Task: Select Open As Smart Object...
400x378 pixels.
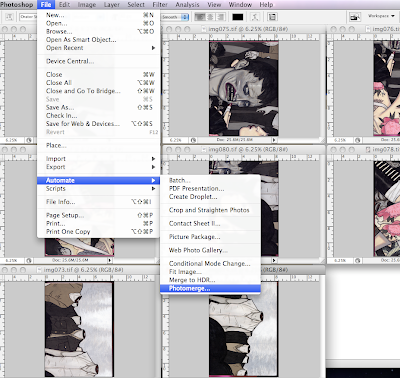Action: click(x=98, y=40)
